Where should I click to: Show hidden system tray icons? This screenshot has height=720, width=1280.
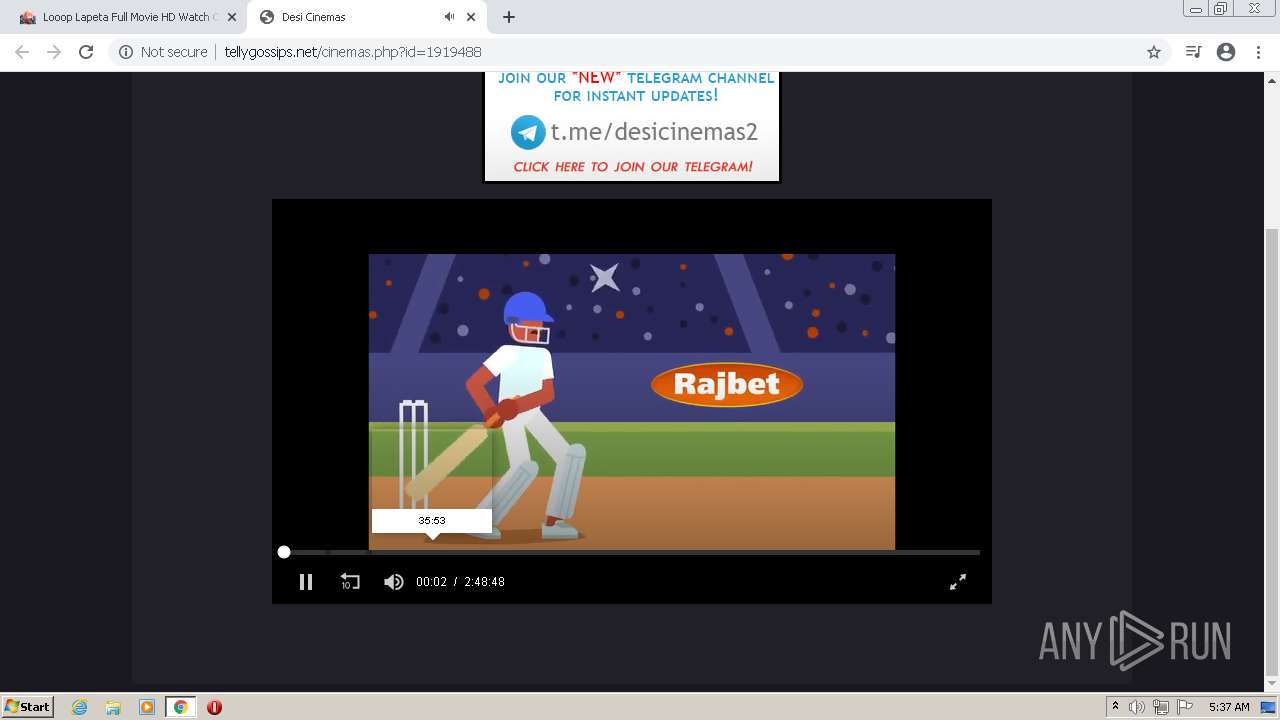1115,707
